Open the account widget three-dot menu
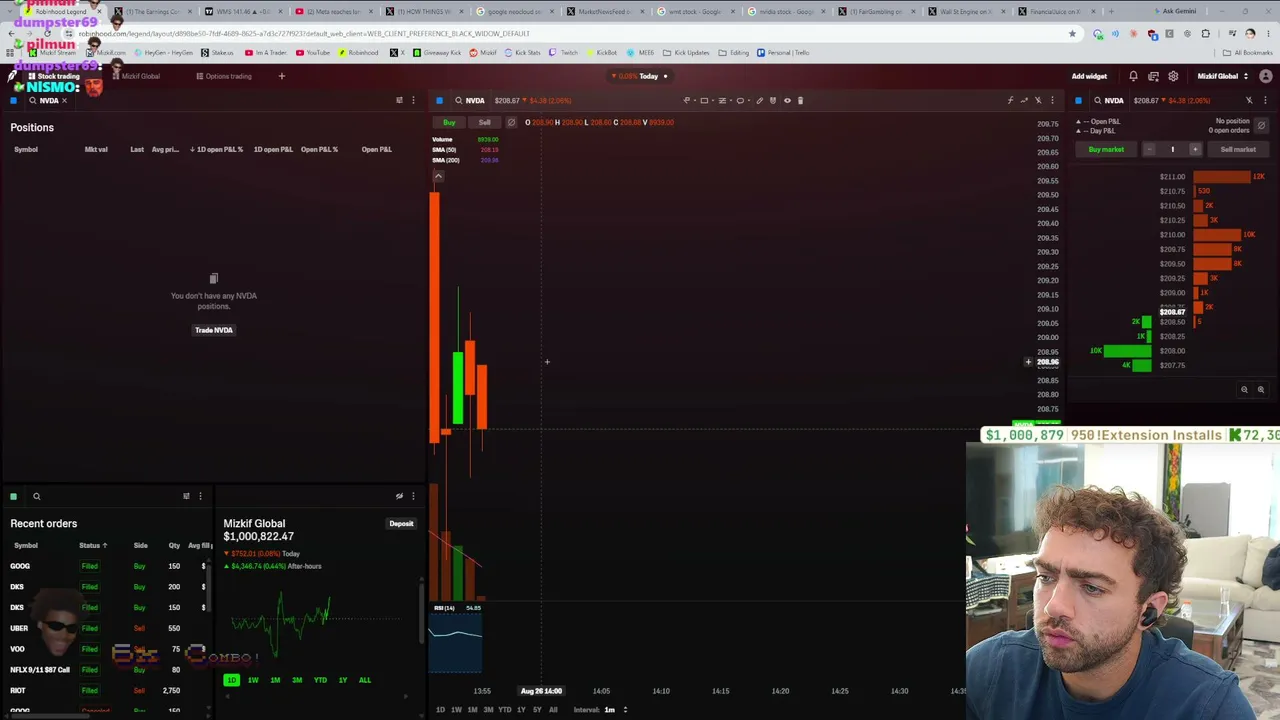The image size is (1280, 720). (x=413, y=496)
